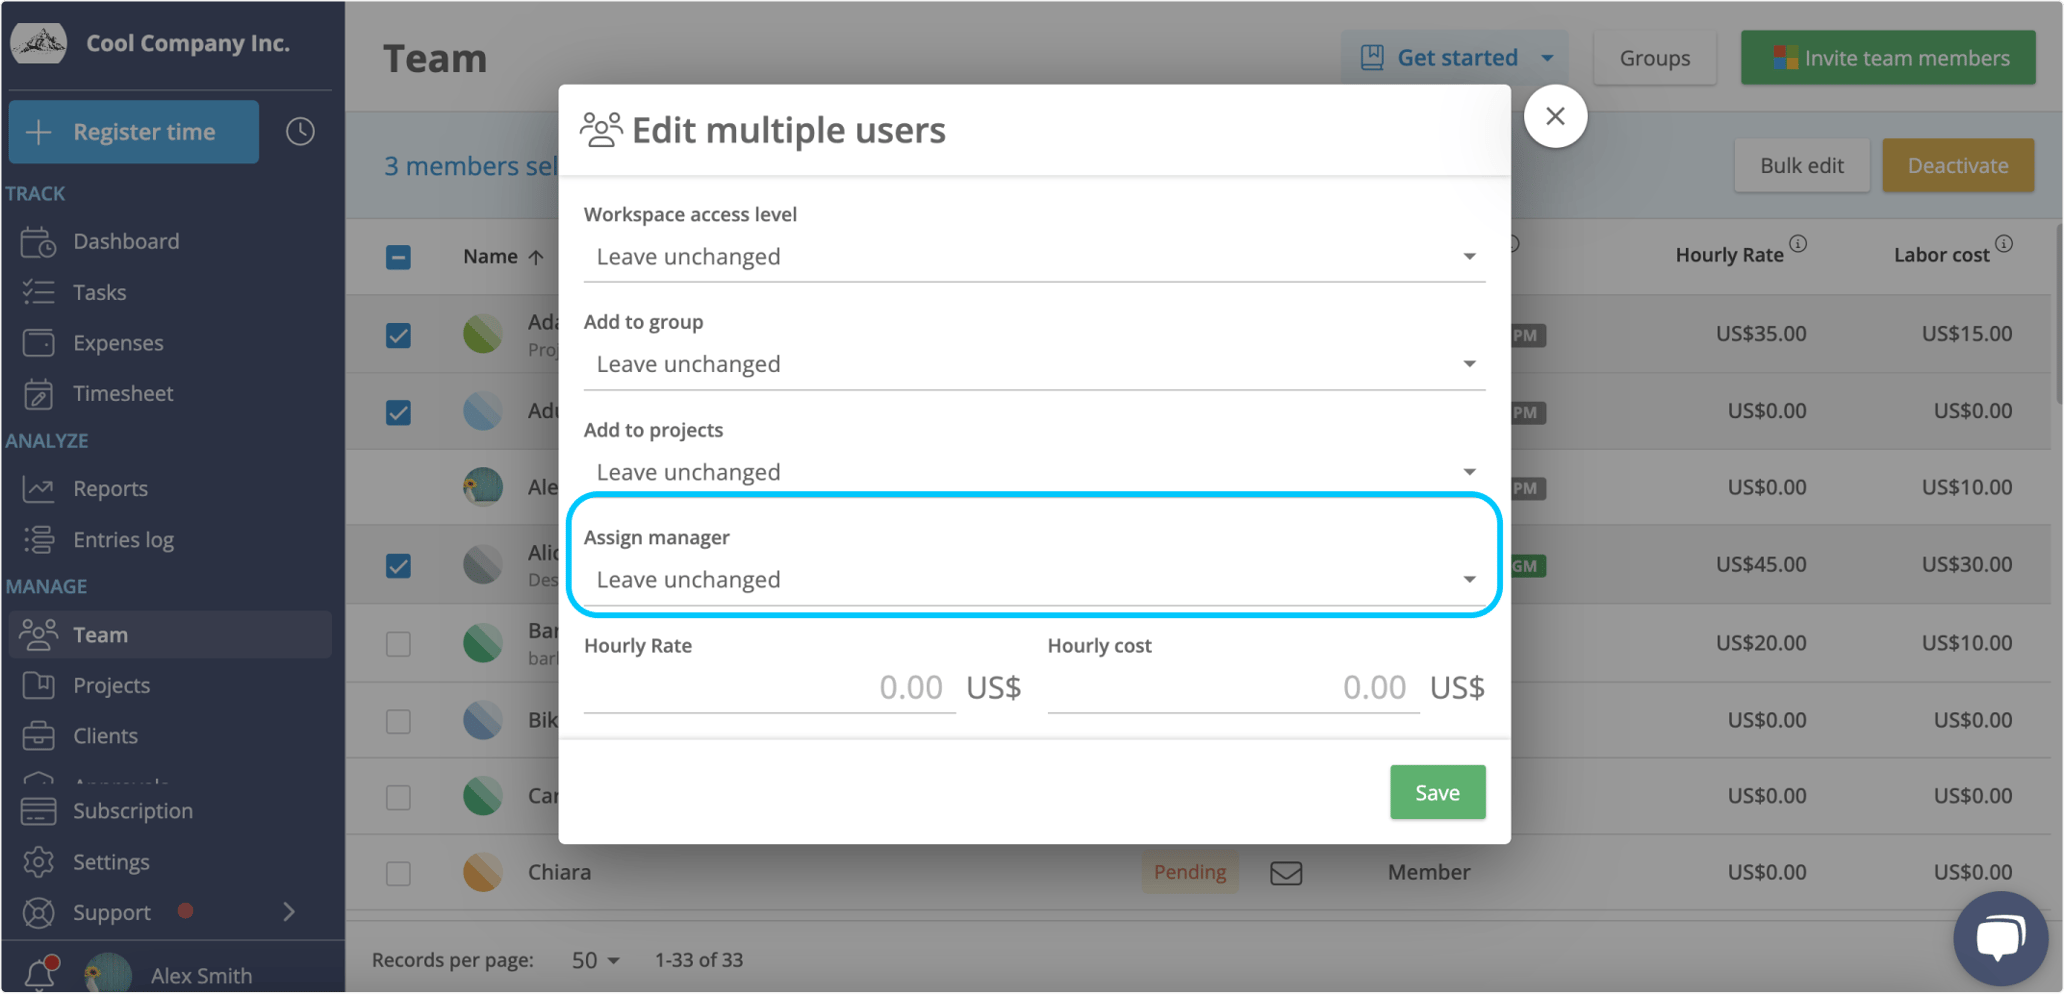Click the Tasks list icon
The height and width of the screenshot is (994, 2064).
[x=39, y=292]
